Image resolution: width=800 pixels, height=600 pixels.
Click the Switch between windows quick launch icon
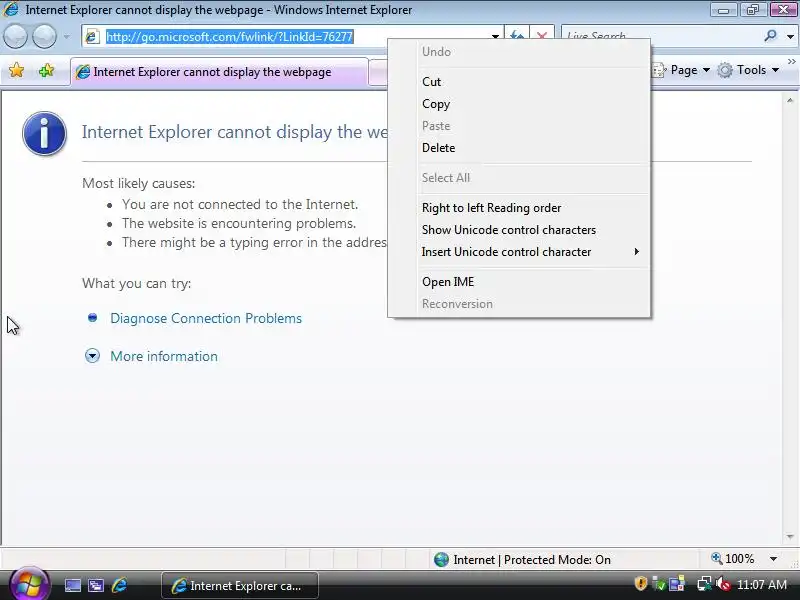96,585
